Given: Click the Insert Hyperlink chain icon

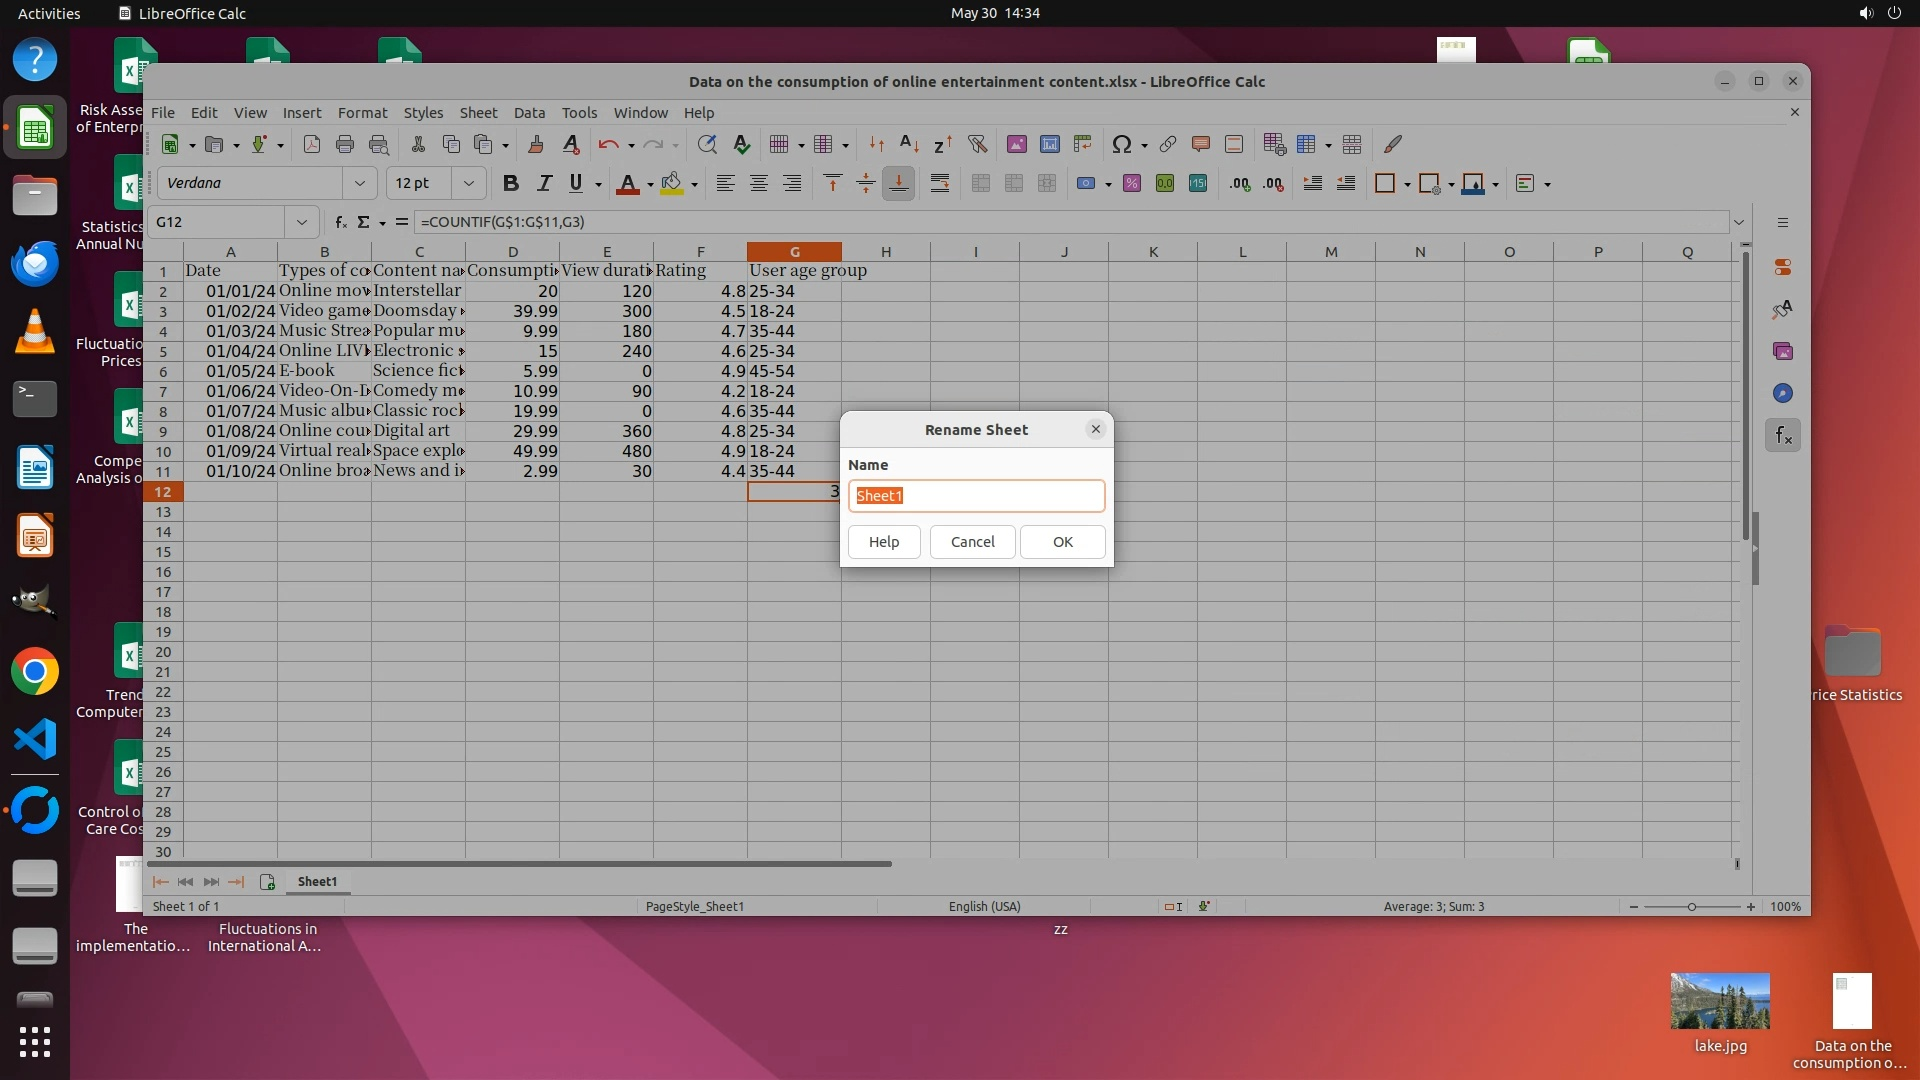Looking at the screenshot, I should 1167,144.
